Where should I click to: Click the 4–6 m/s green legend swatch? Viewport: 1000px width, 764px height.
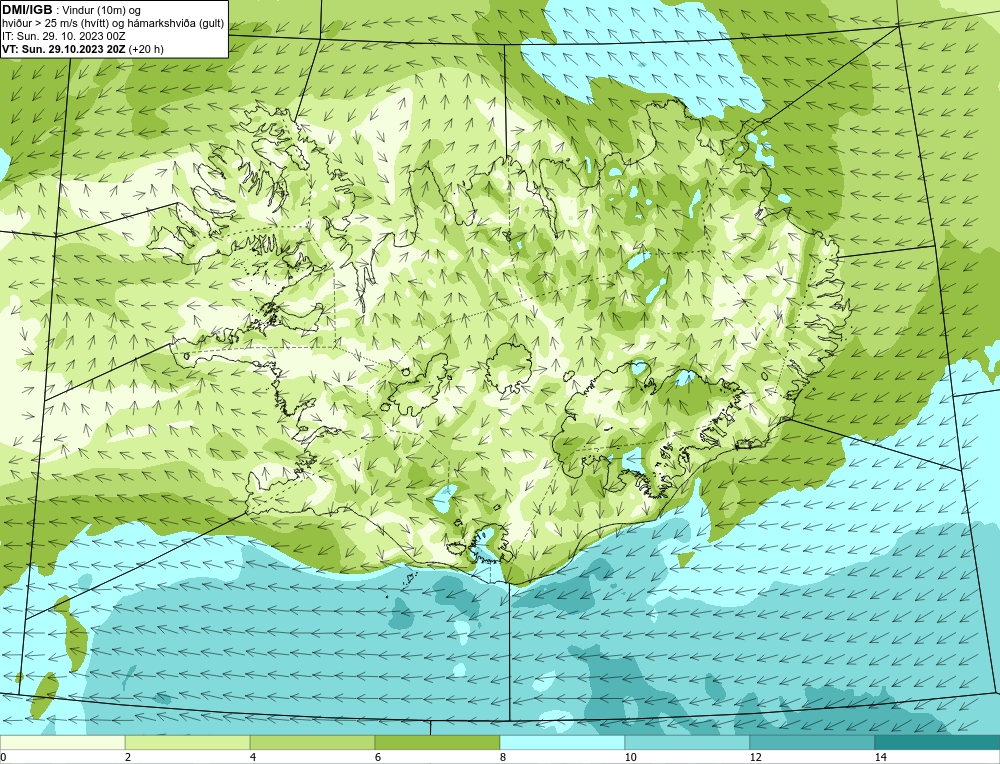pos(312,742)
